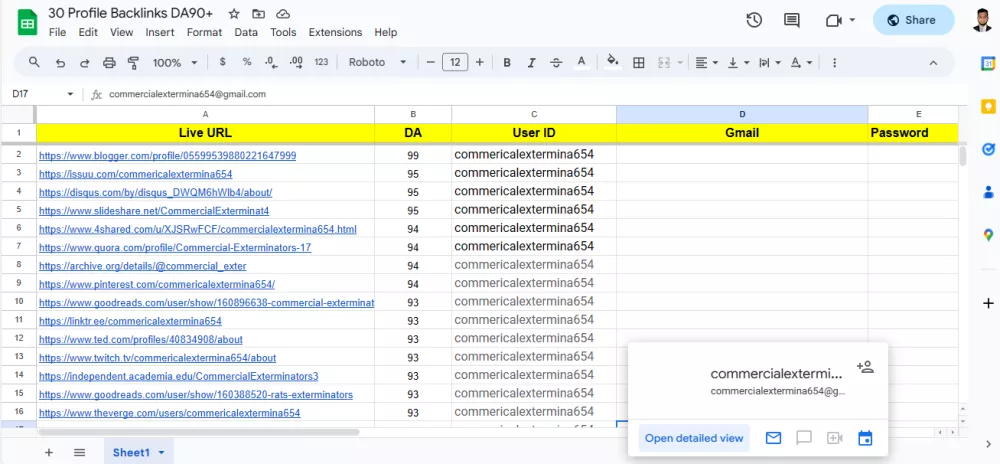This screenshot has height=464, width=1000.
Task: Decrease decimal places
Action: tap(271, 62)
